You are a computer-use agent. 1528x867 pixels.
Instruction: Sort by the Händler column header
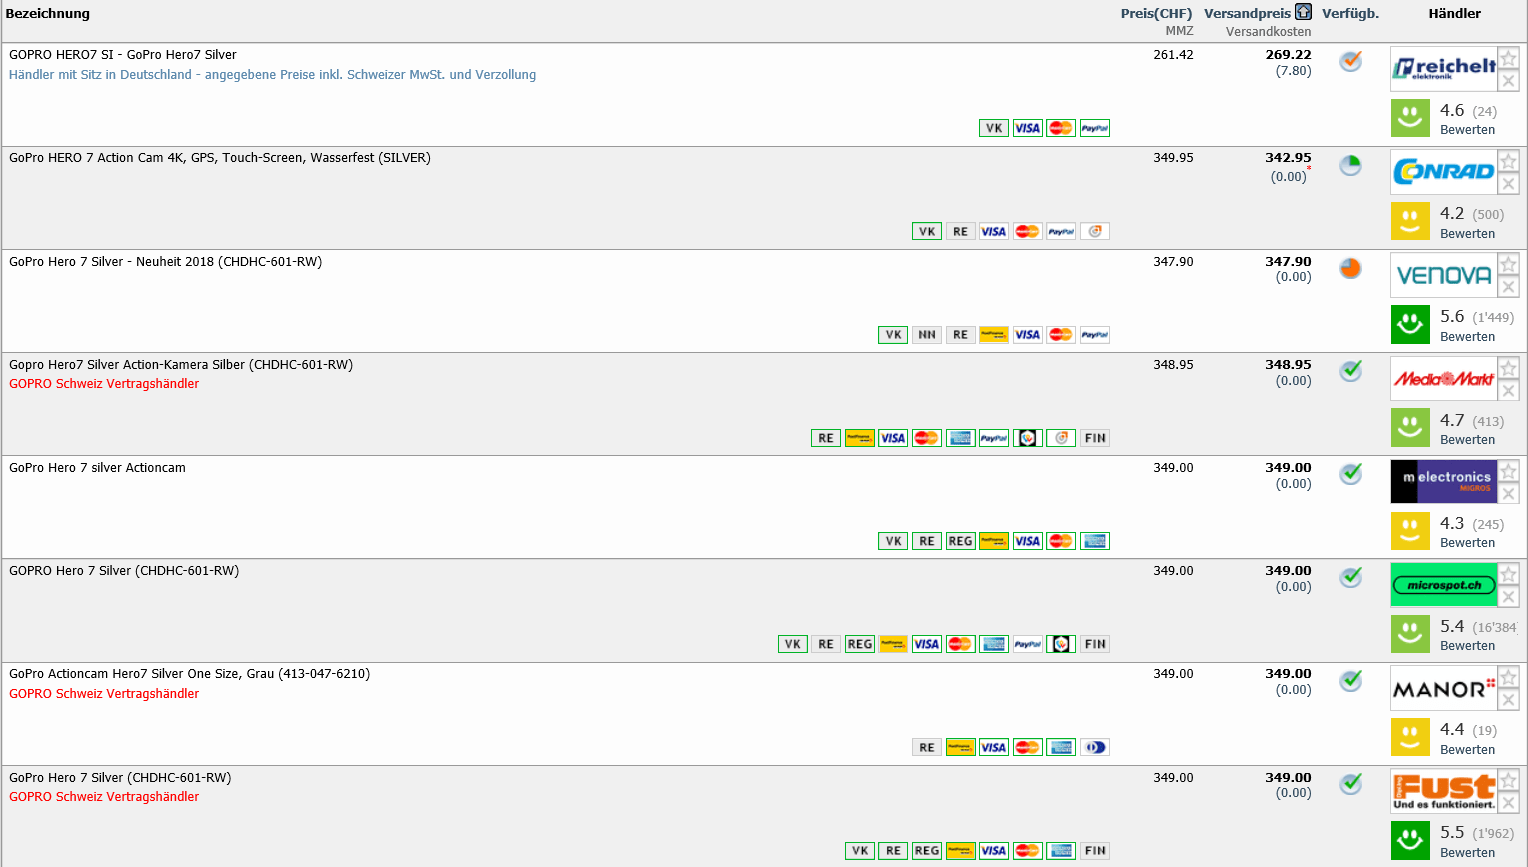pyautogui.click(x=1454, y=13)
